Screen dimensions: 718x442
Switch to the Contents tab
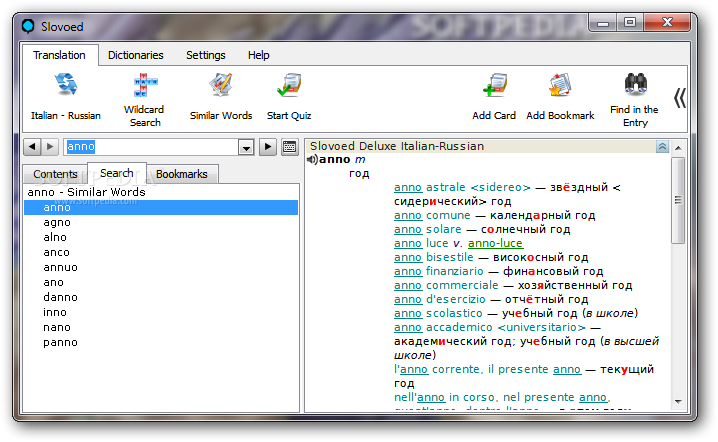[x=55, y=174]
